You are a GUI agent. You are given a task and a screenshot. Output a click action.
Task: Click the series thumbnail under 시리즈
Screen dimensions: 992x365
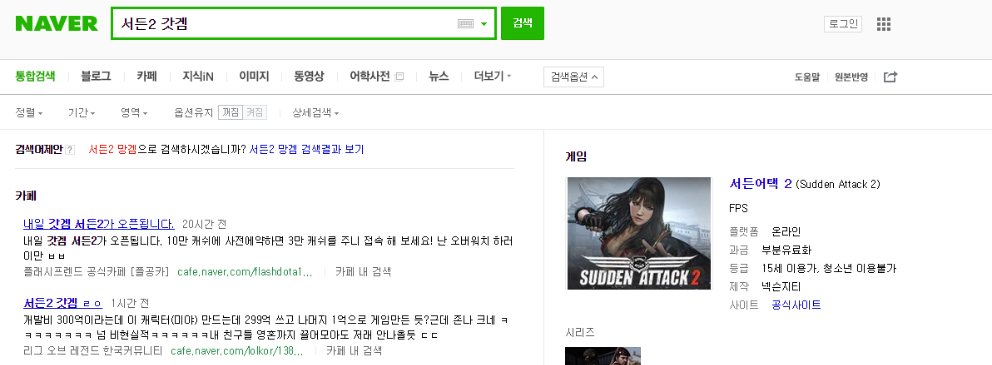[604, 356]
